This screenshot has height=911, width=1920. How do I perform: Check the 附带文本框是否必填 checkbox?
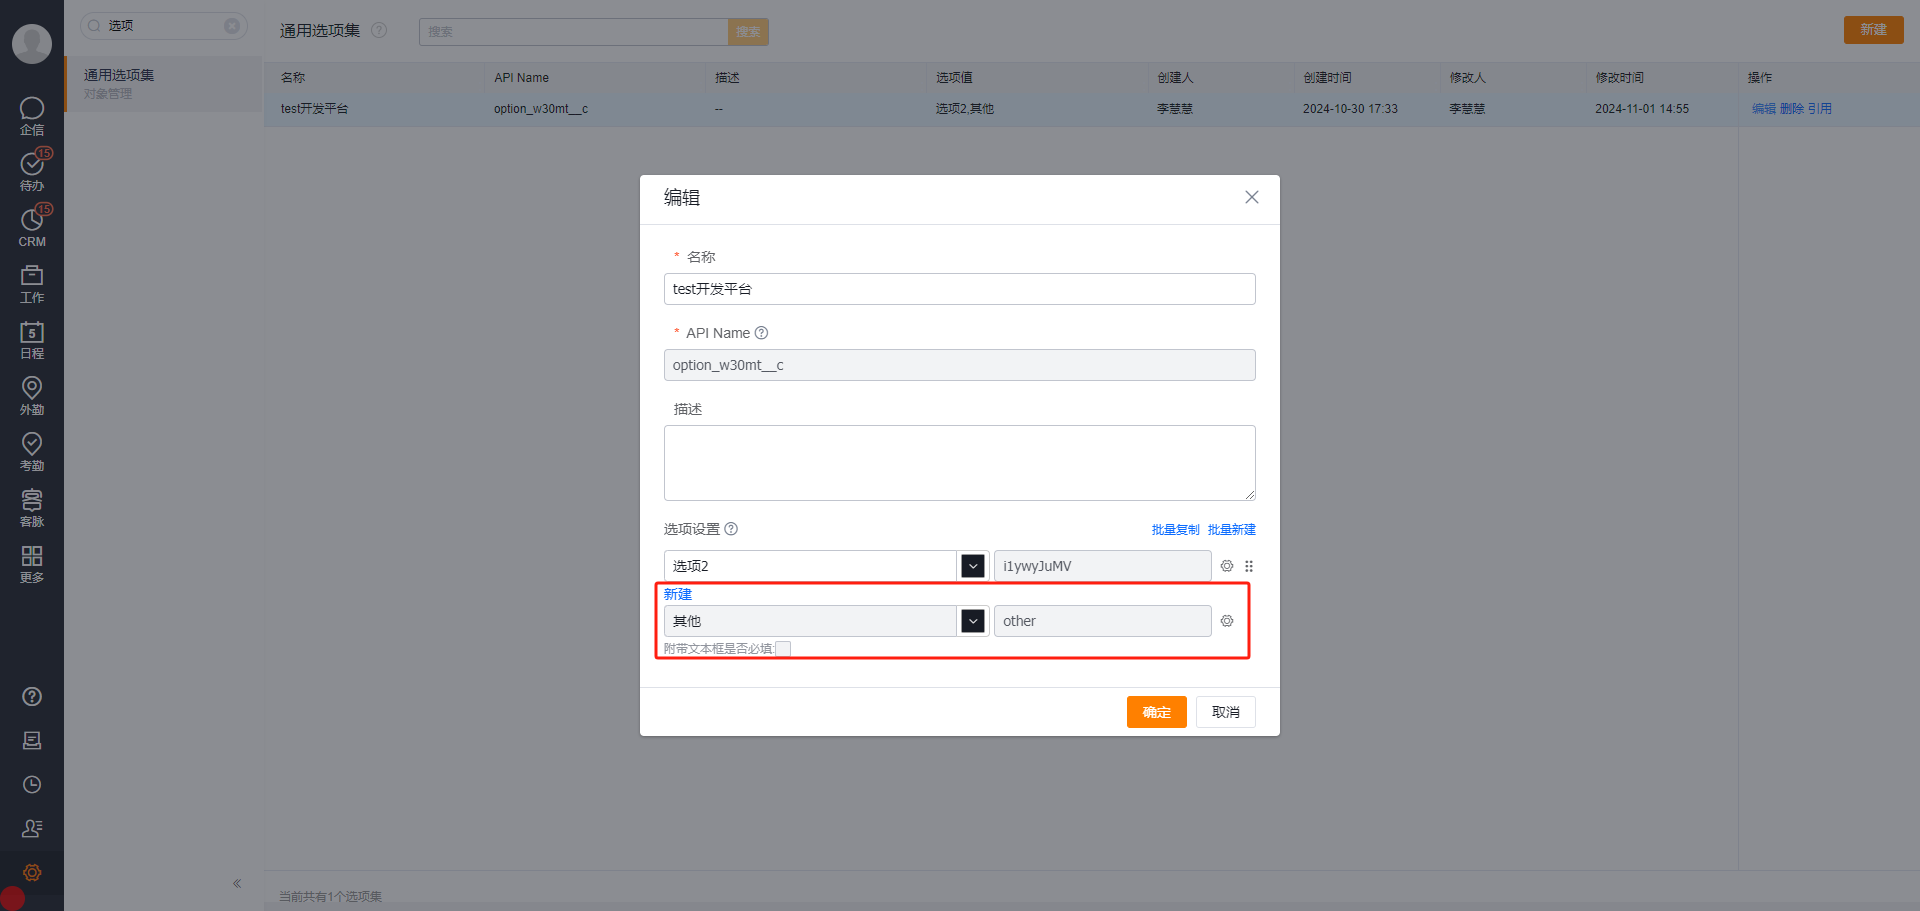pos(784,648)
